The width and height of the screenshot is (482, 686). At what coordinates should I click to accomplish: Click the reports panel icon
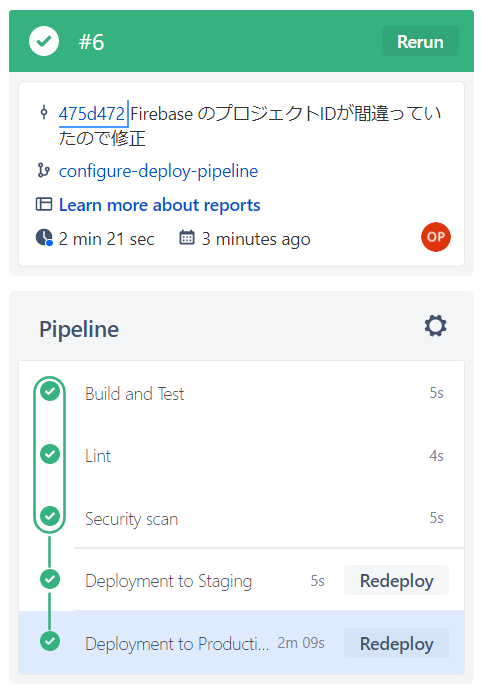tap(44, 204)
